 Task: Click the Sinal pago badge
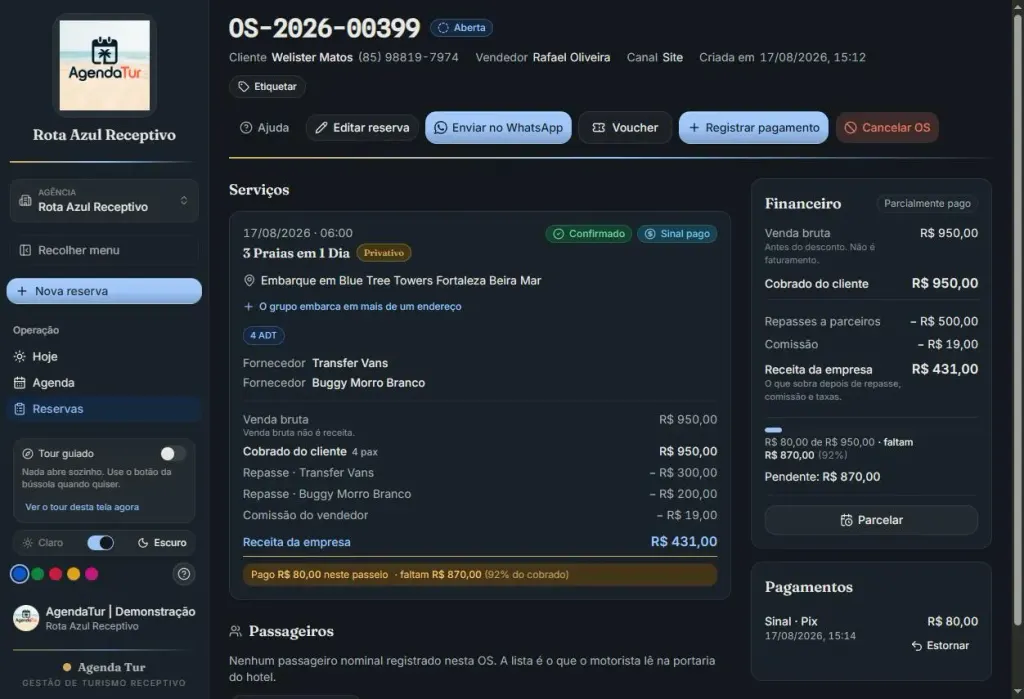[x=677, y=234]
